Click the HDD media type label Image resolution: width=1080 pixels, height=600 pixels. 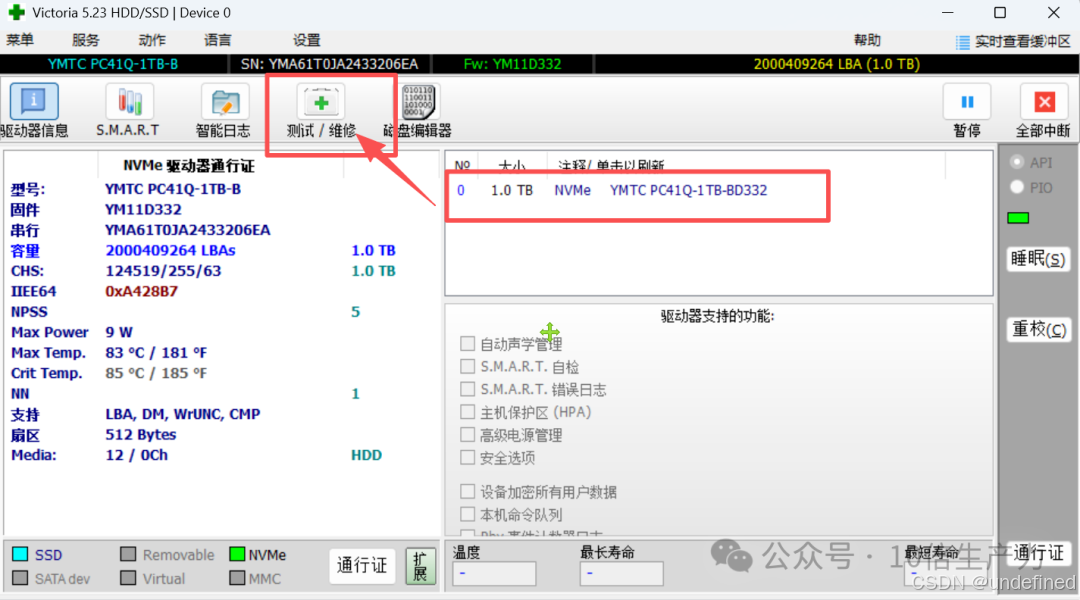[366, 455]
